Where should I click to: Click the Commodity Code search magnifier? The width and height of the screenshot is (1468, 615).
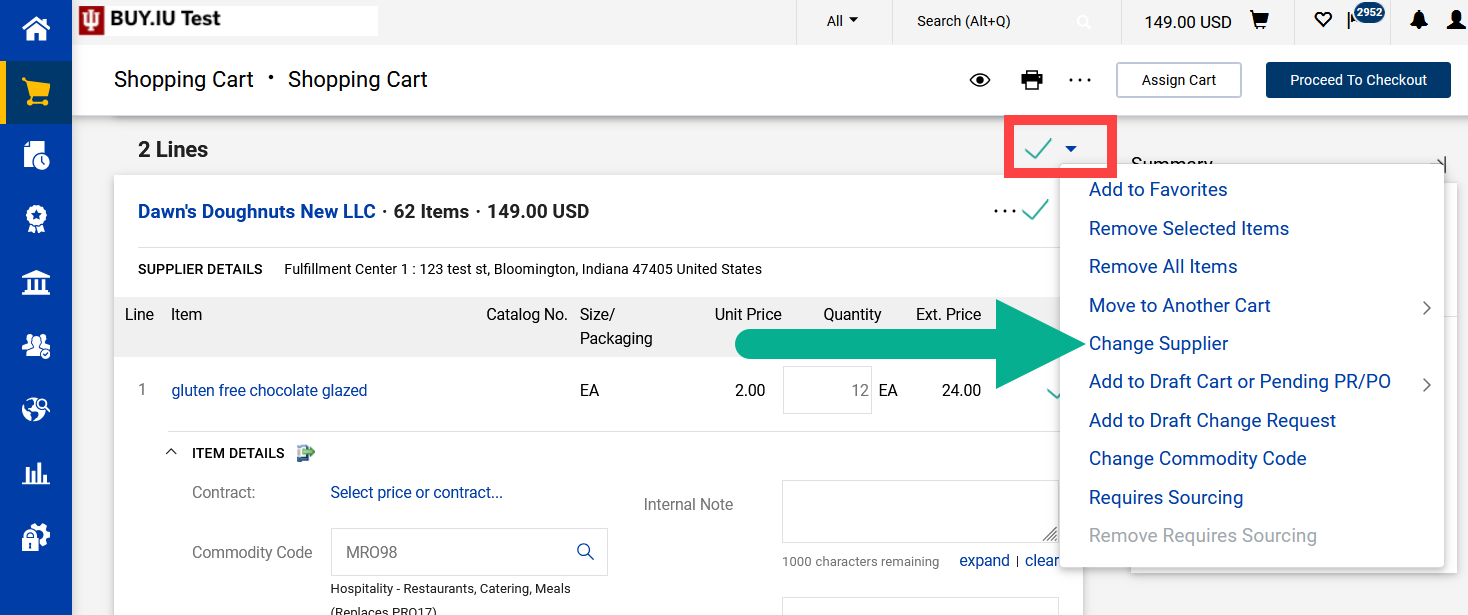point(586,552)
